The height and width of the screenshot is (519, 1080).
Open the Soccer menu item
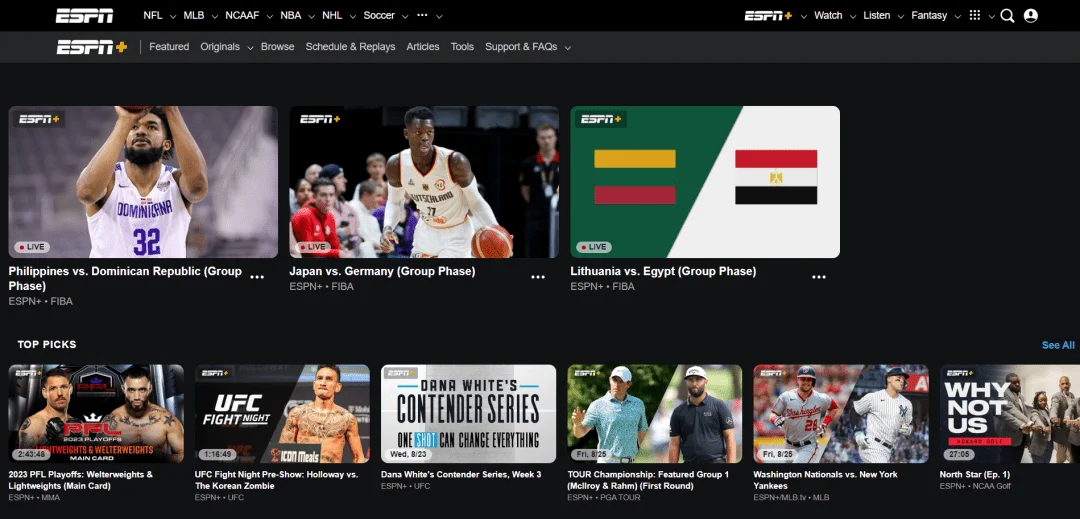click(379, 15)
